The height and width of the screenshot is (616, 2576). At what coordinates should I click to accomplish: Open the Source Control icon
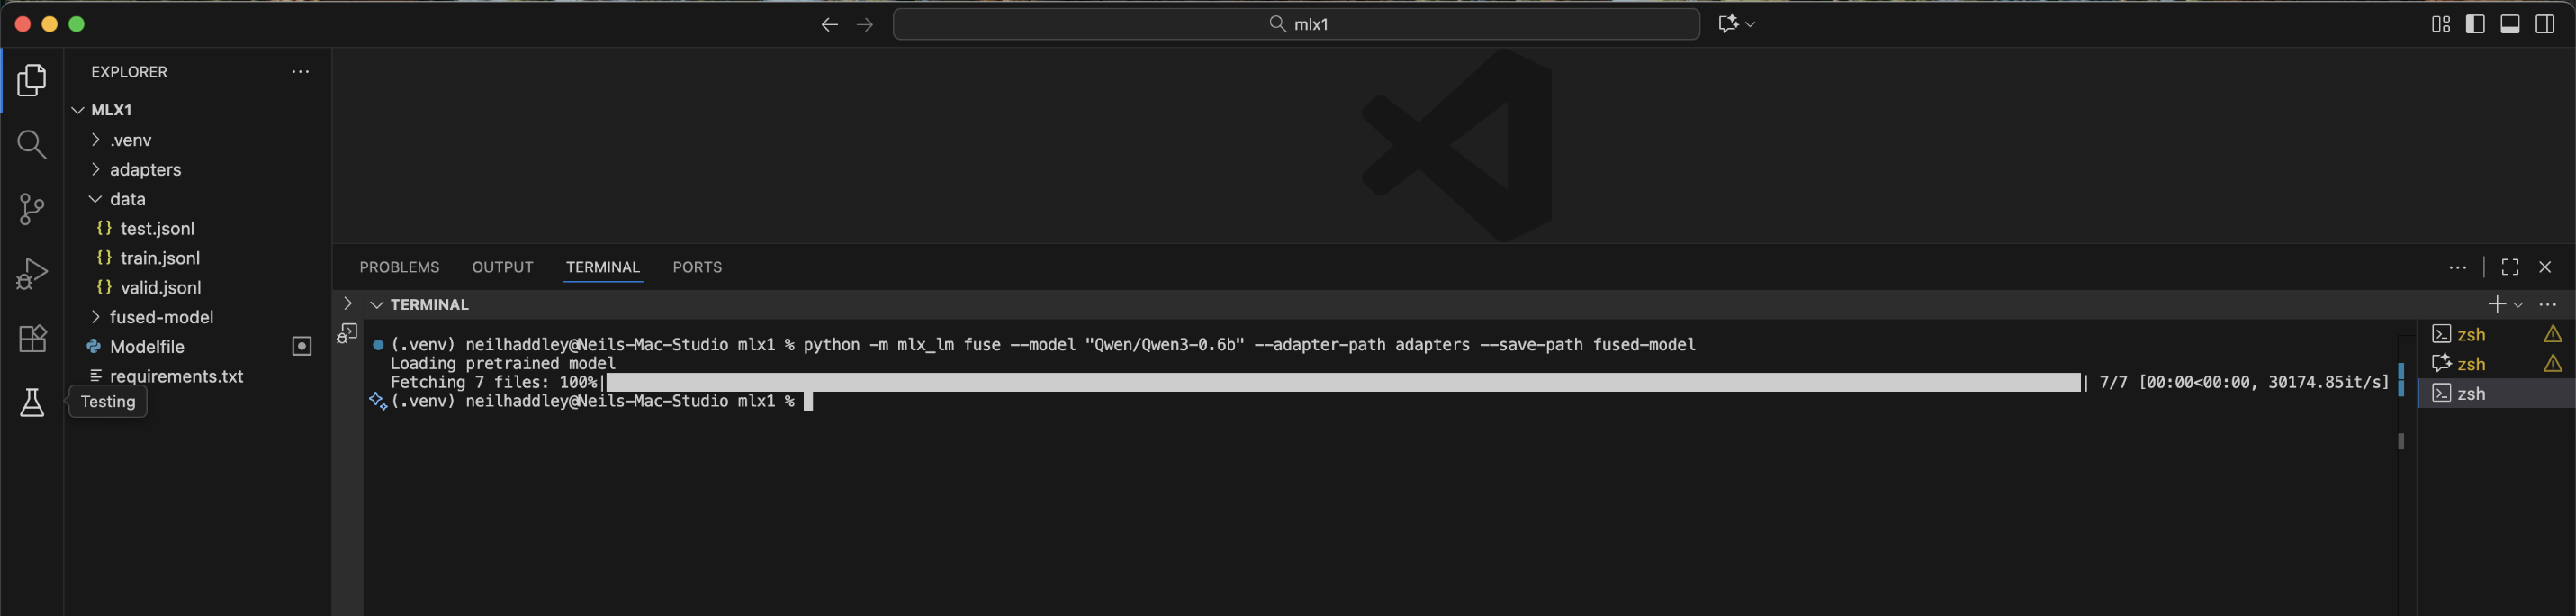point(31,208)
